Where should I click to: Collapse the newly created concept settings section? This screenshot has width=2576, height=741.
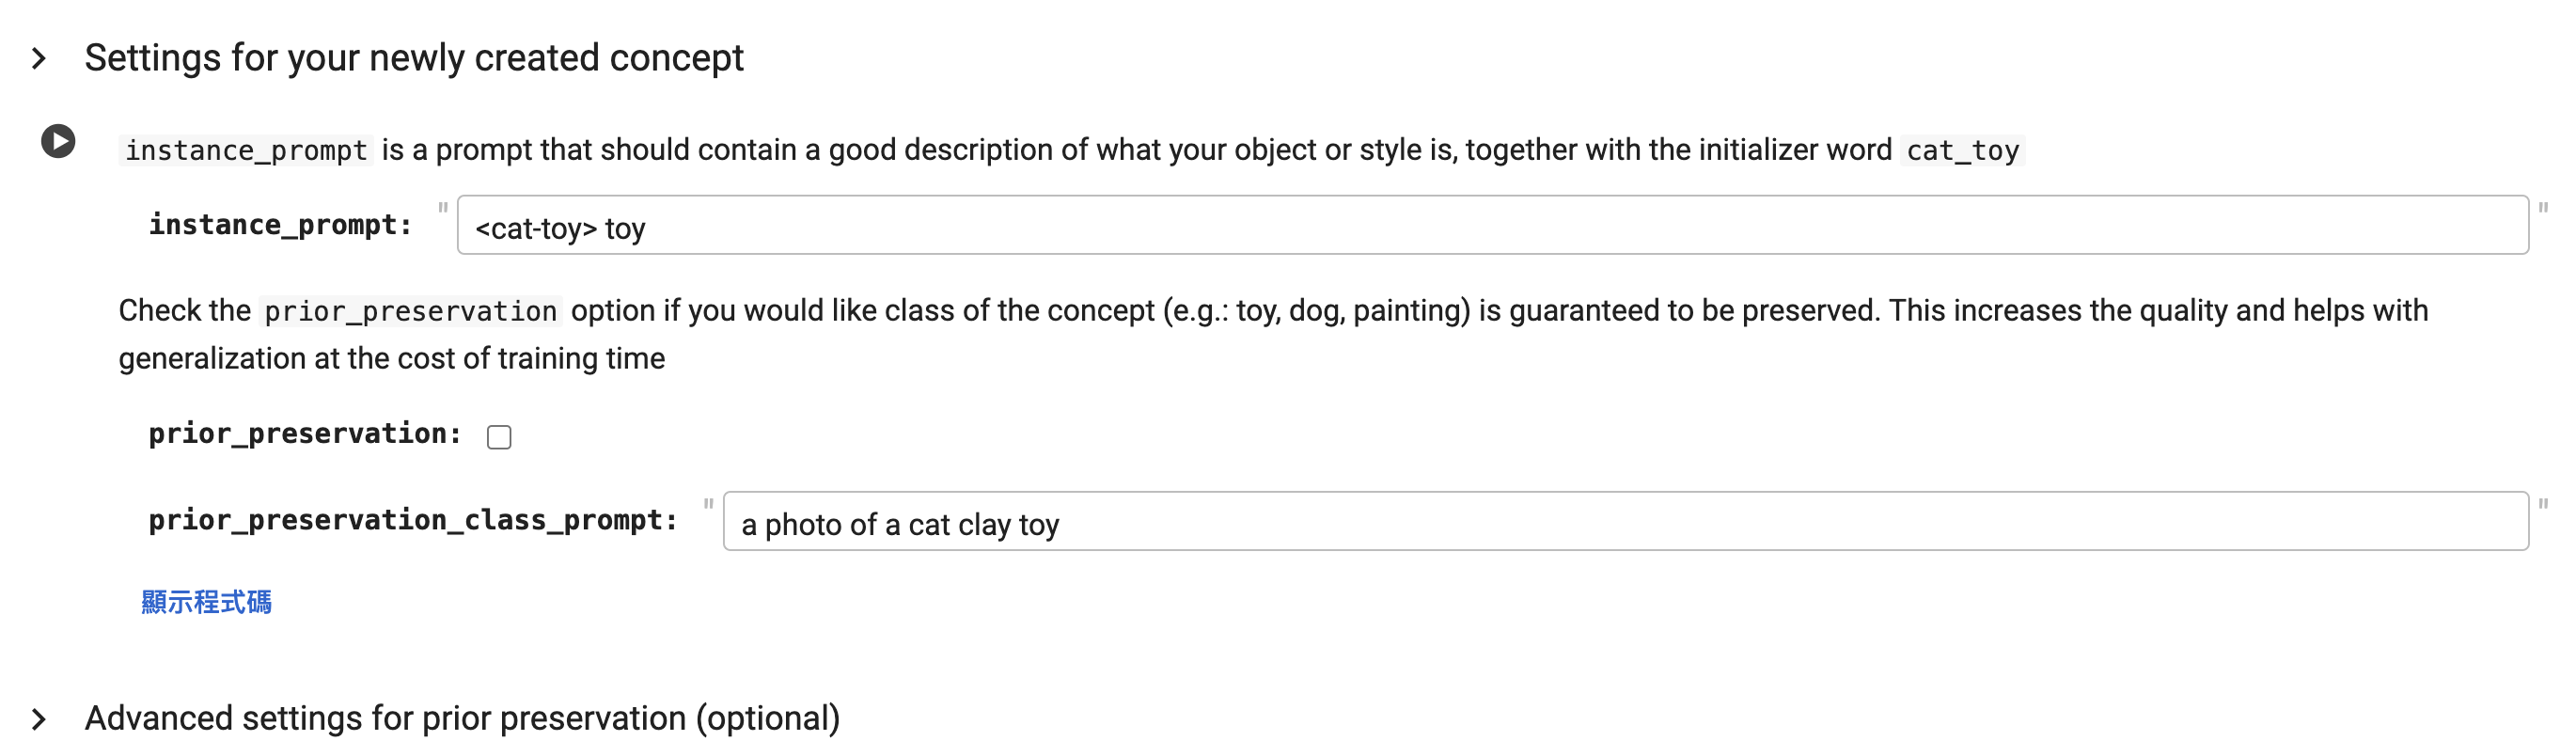pos(39,58)
